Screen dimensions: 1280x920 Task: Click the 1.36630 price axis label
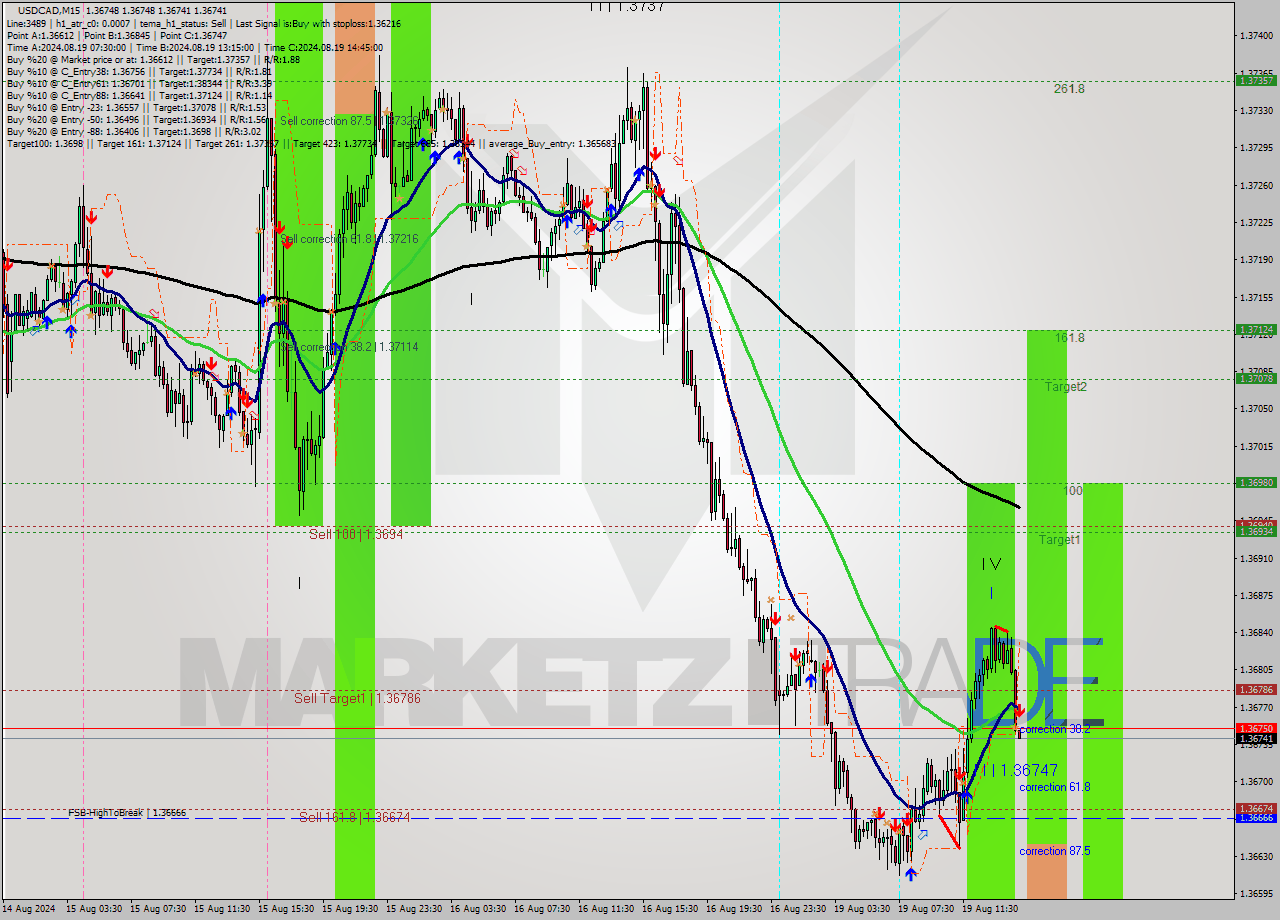click(1256, 856)
